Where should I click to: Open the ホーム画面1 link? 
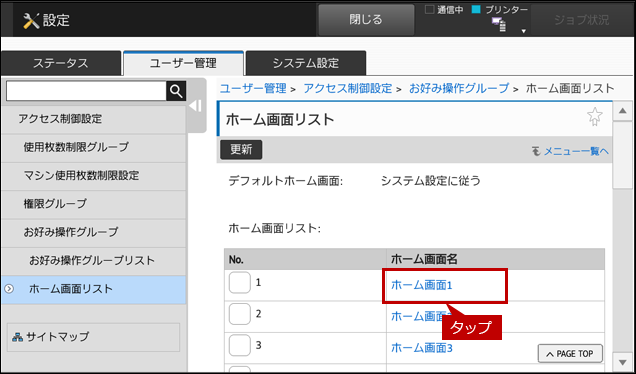[421, 286]
